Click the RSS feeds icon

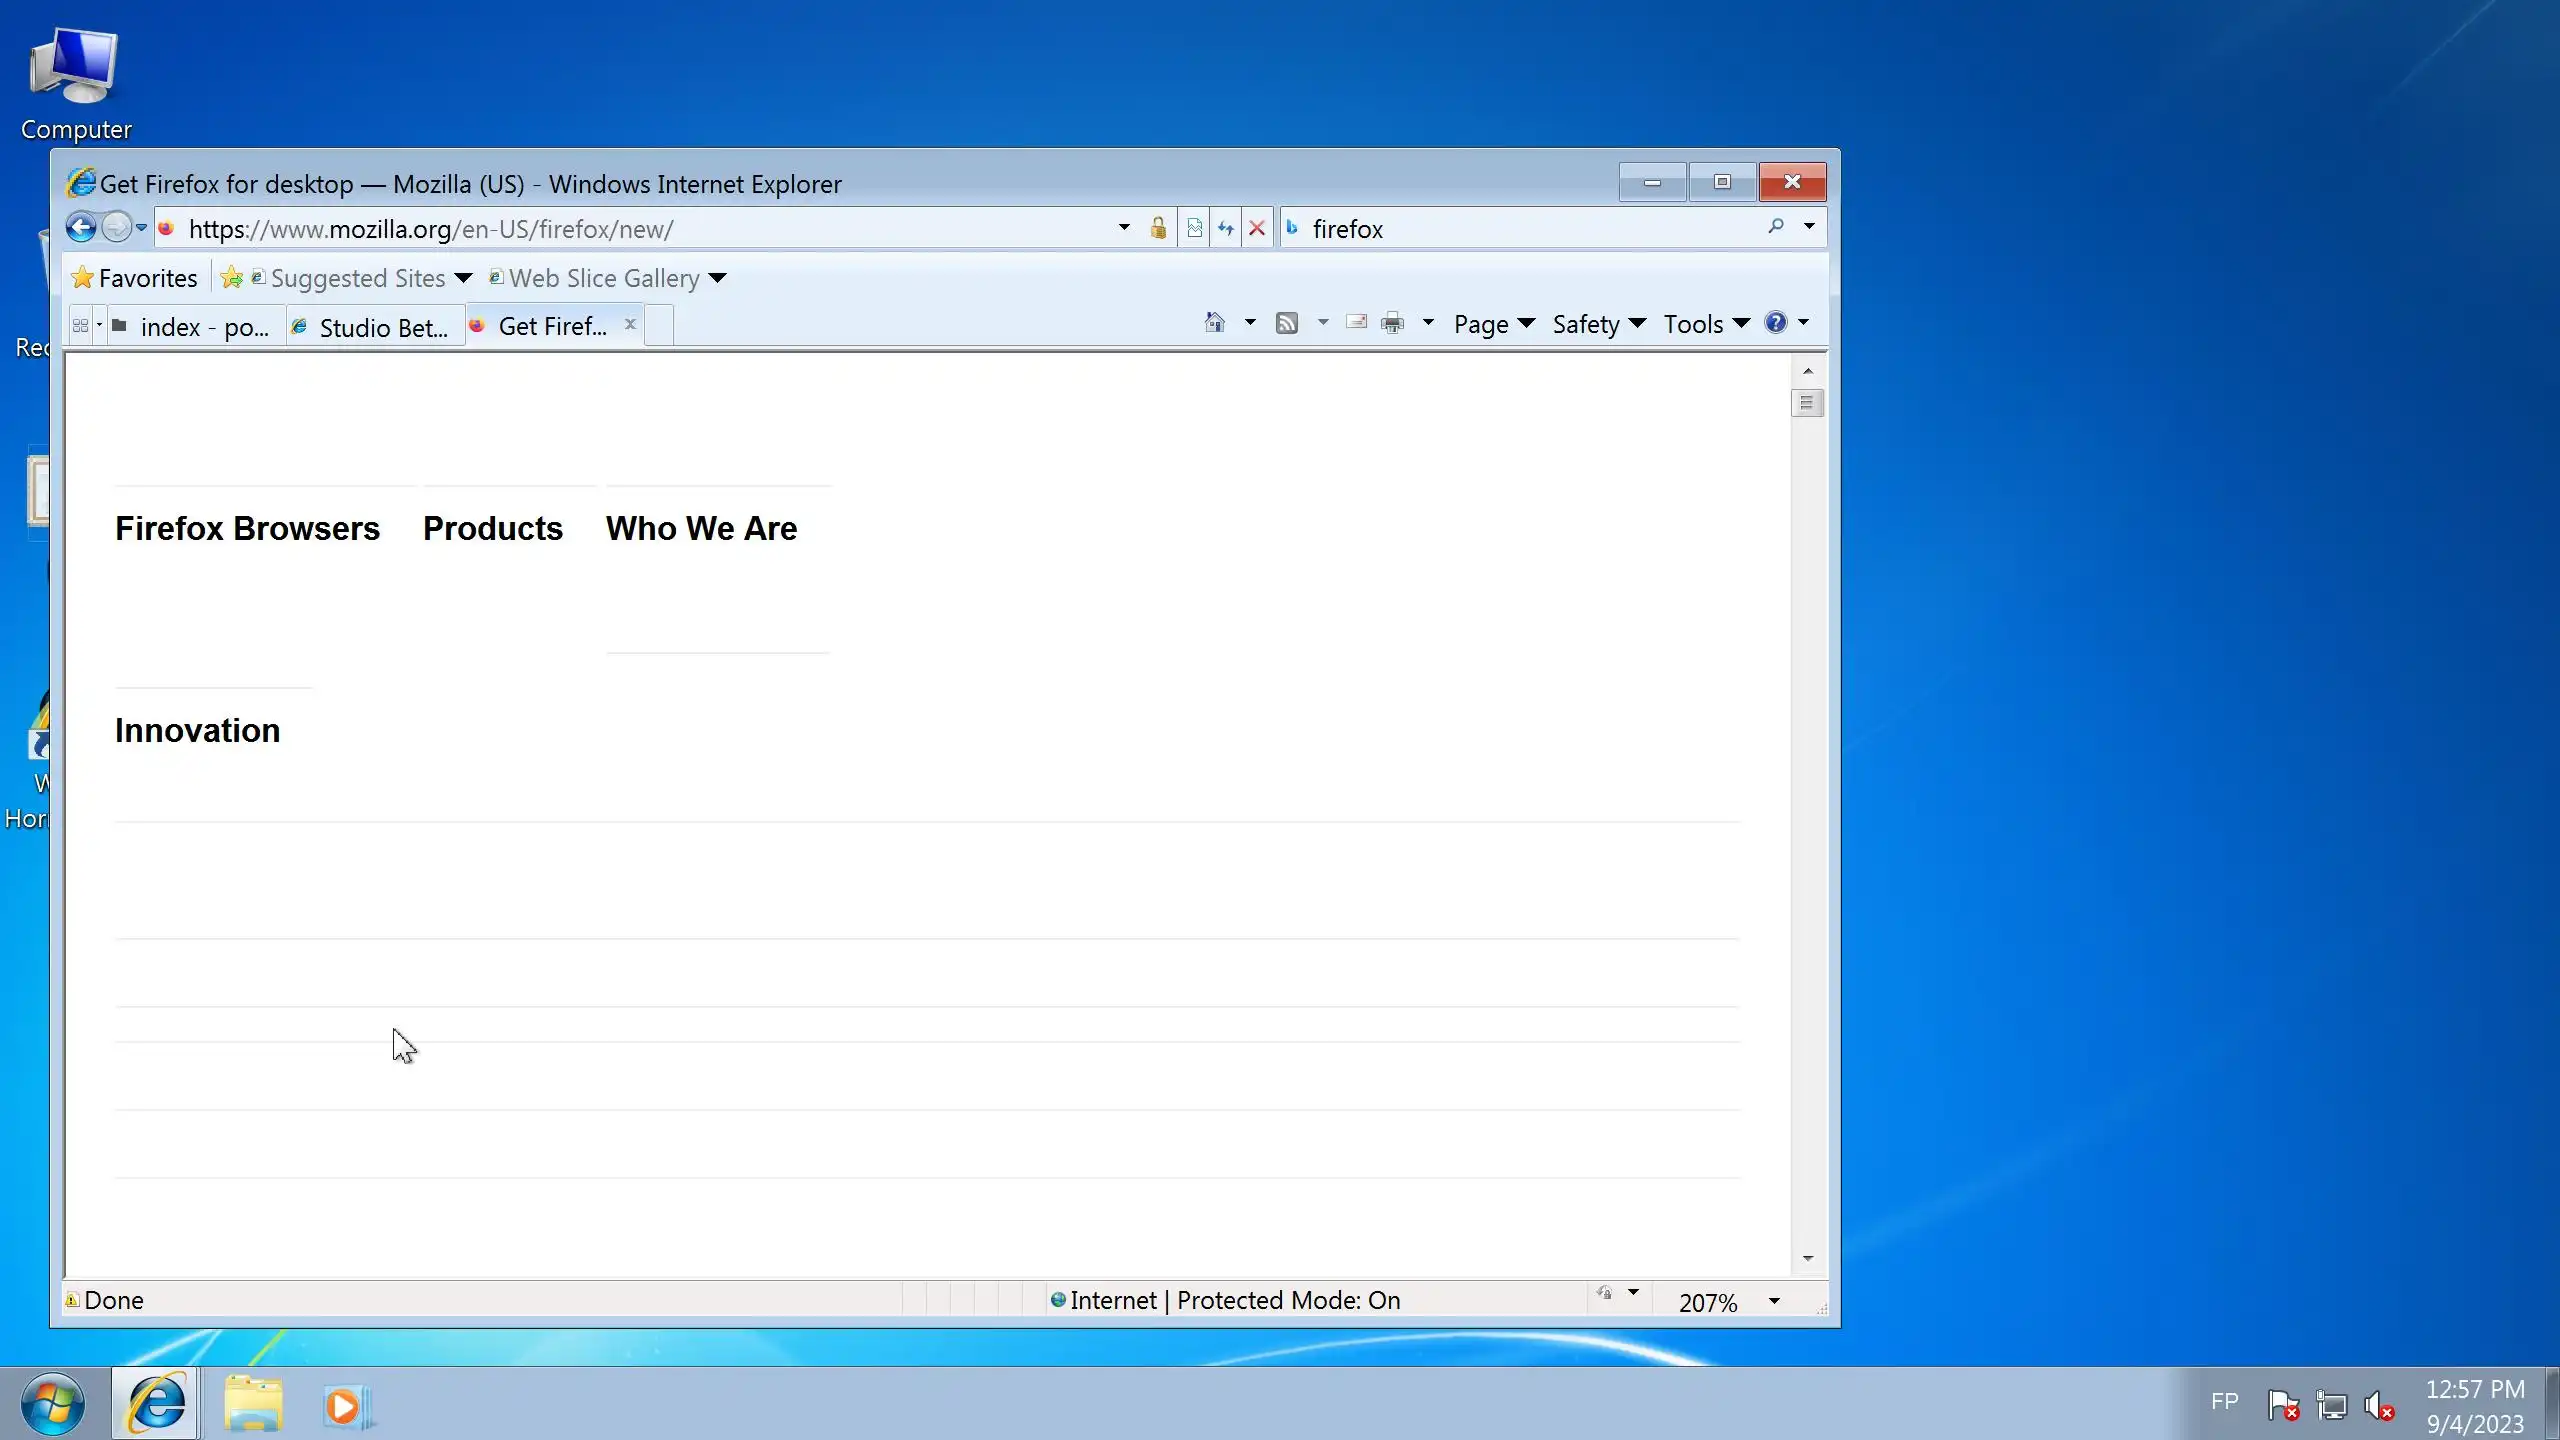point(1287,323)
